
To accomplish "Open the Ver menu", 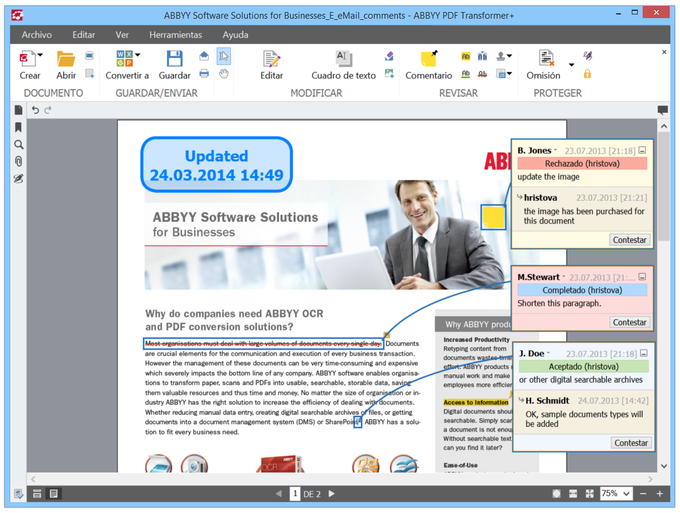I will coord(122,35).
